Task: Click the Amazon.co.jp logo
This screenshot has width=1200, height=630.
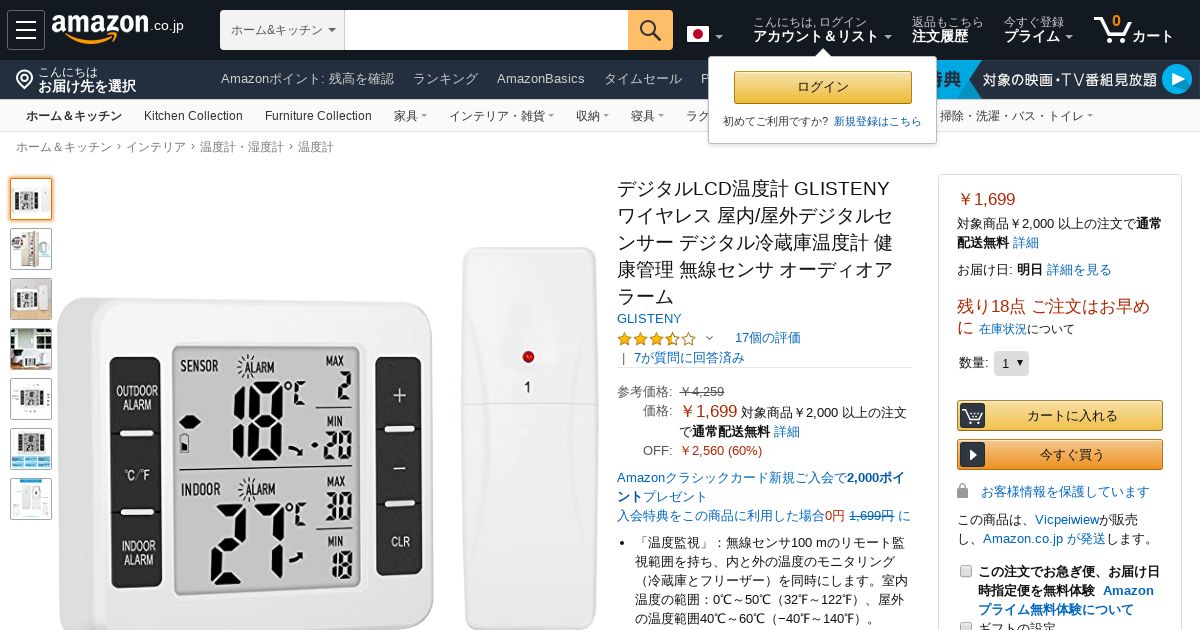Action: pyautogui.click(x=117, y=29)
